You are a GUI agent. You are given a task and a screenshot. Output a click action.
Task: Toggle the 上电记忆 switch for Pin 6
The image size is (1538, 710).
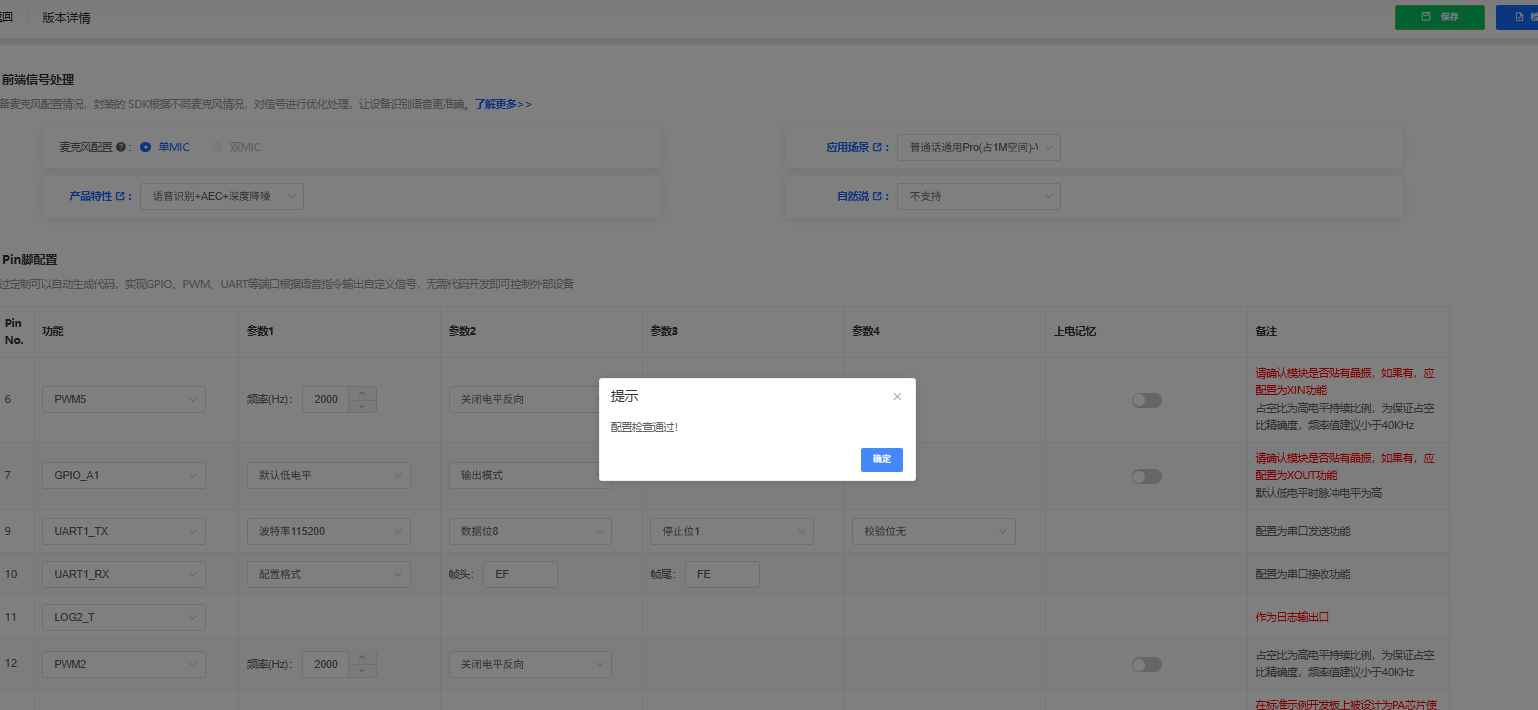pos(1146,400)
